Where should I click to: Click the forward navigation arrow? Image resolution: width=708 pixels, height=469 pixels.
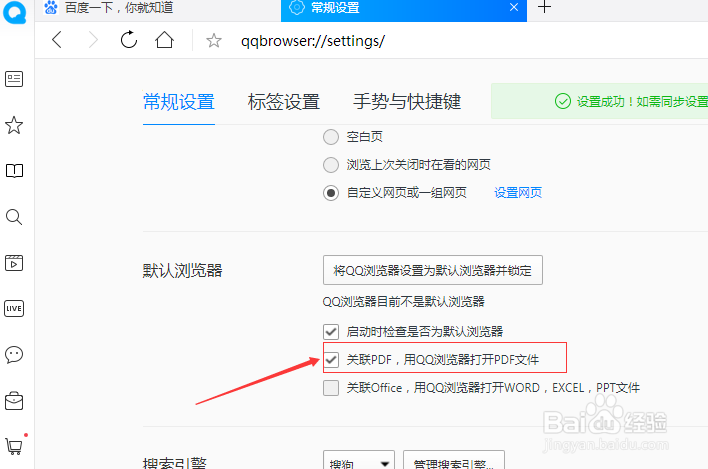point(93,40)
